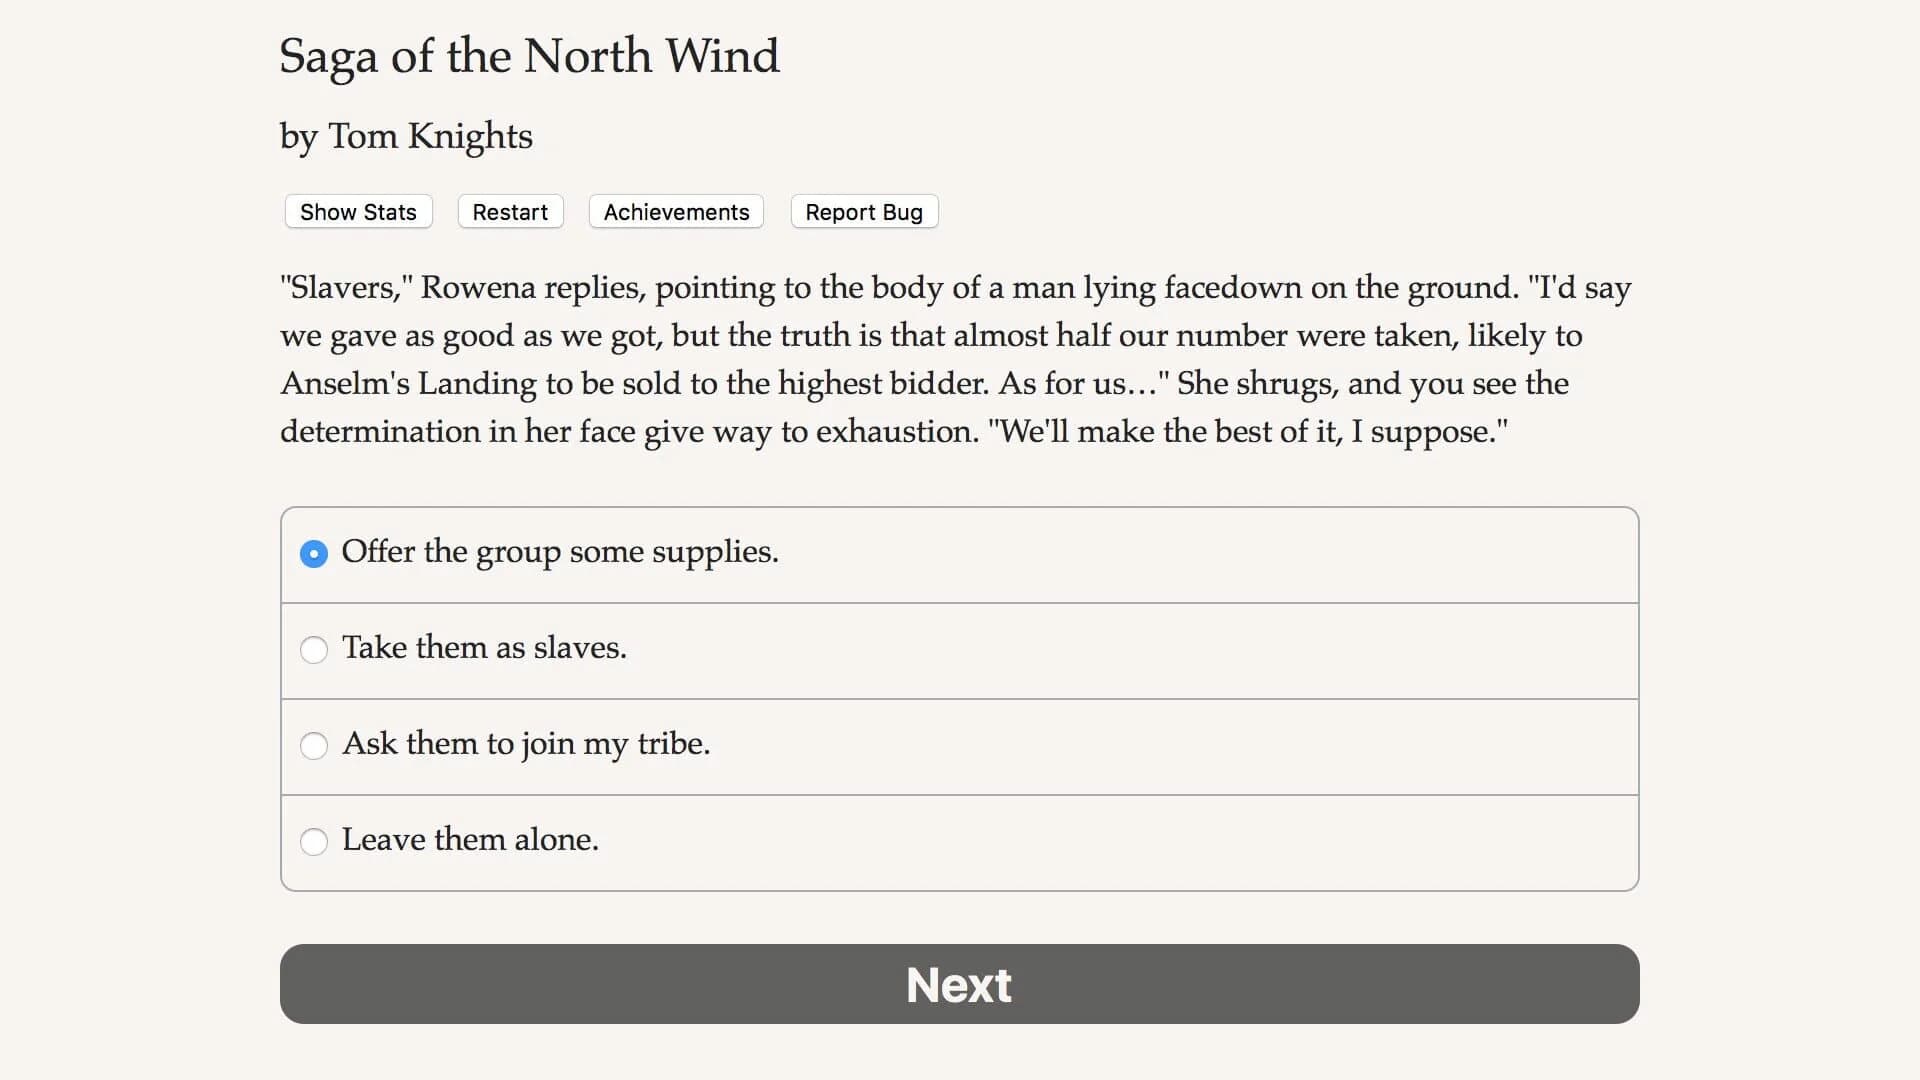The image size is (1920, 1080).
Task: Click the label text 'Offer the group some supplies'
Action: pyautogui.click(x=560, y=551)
